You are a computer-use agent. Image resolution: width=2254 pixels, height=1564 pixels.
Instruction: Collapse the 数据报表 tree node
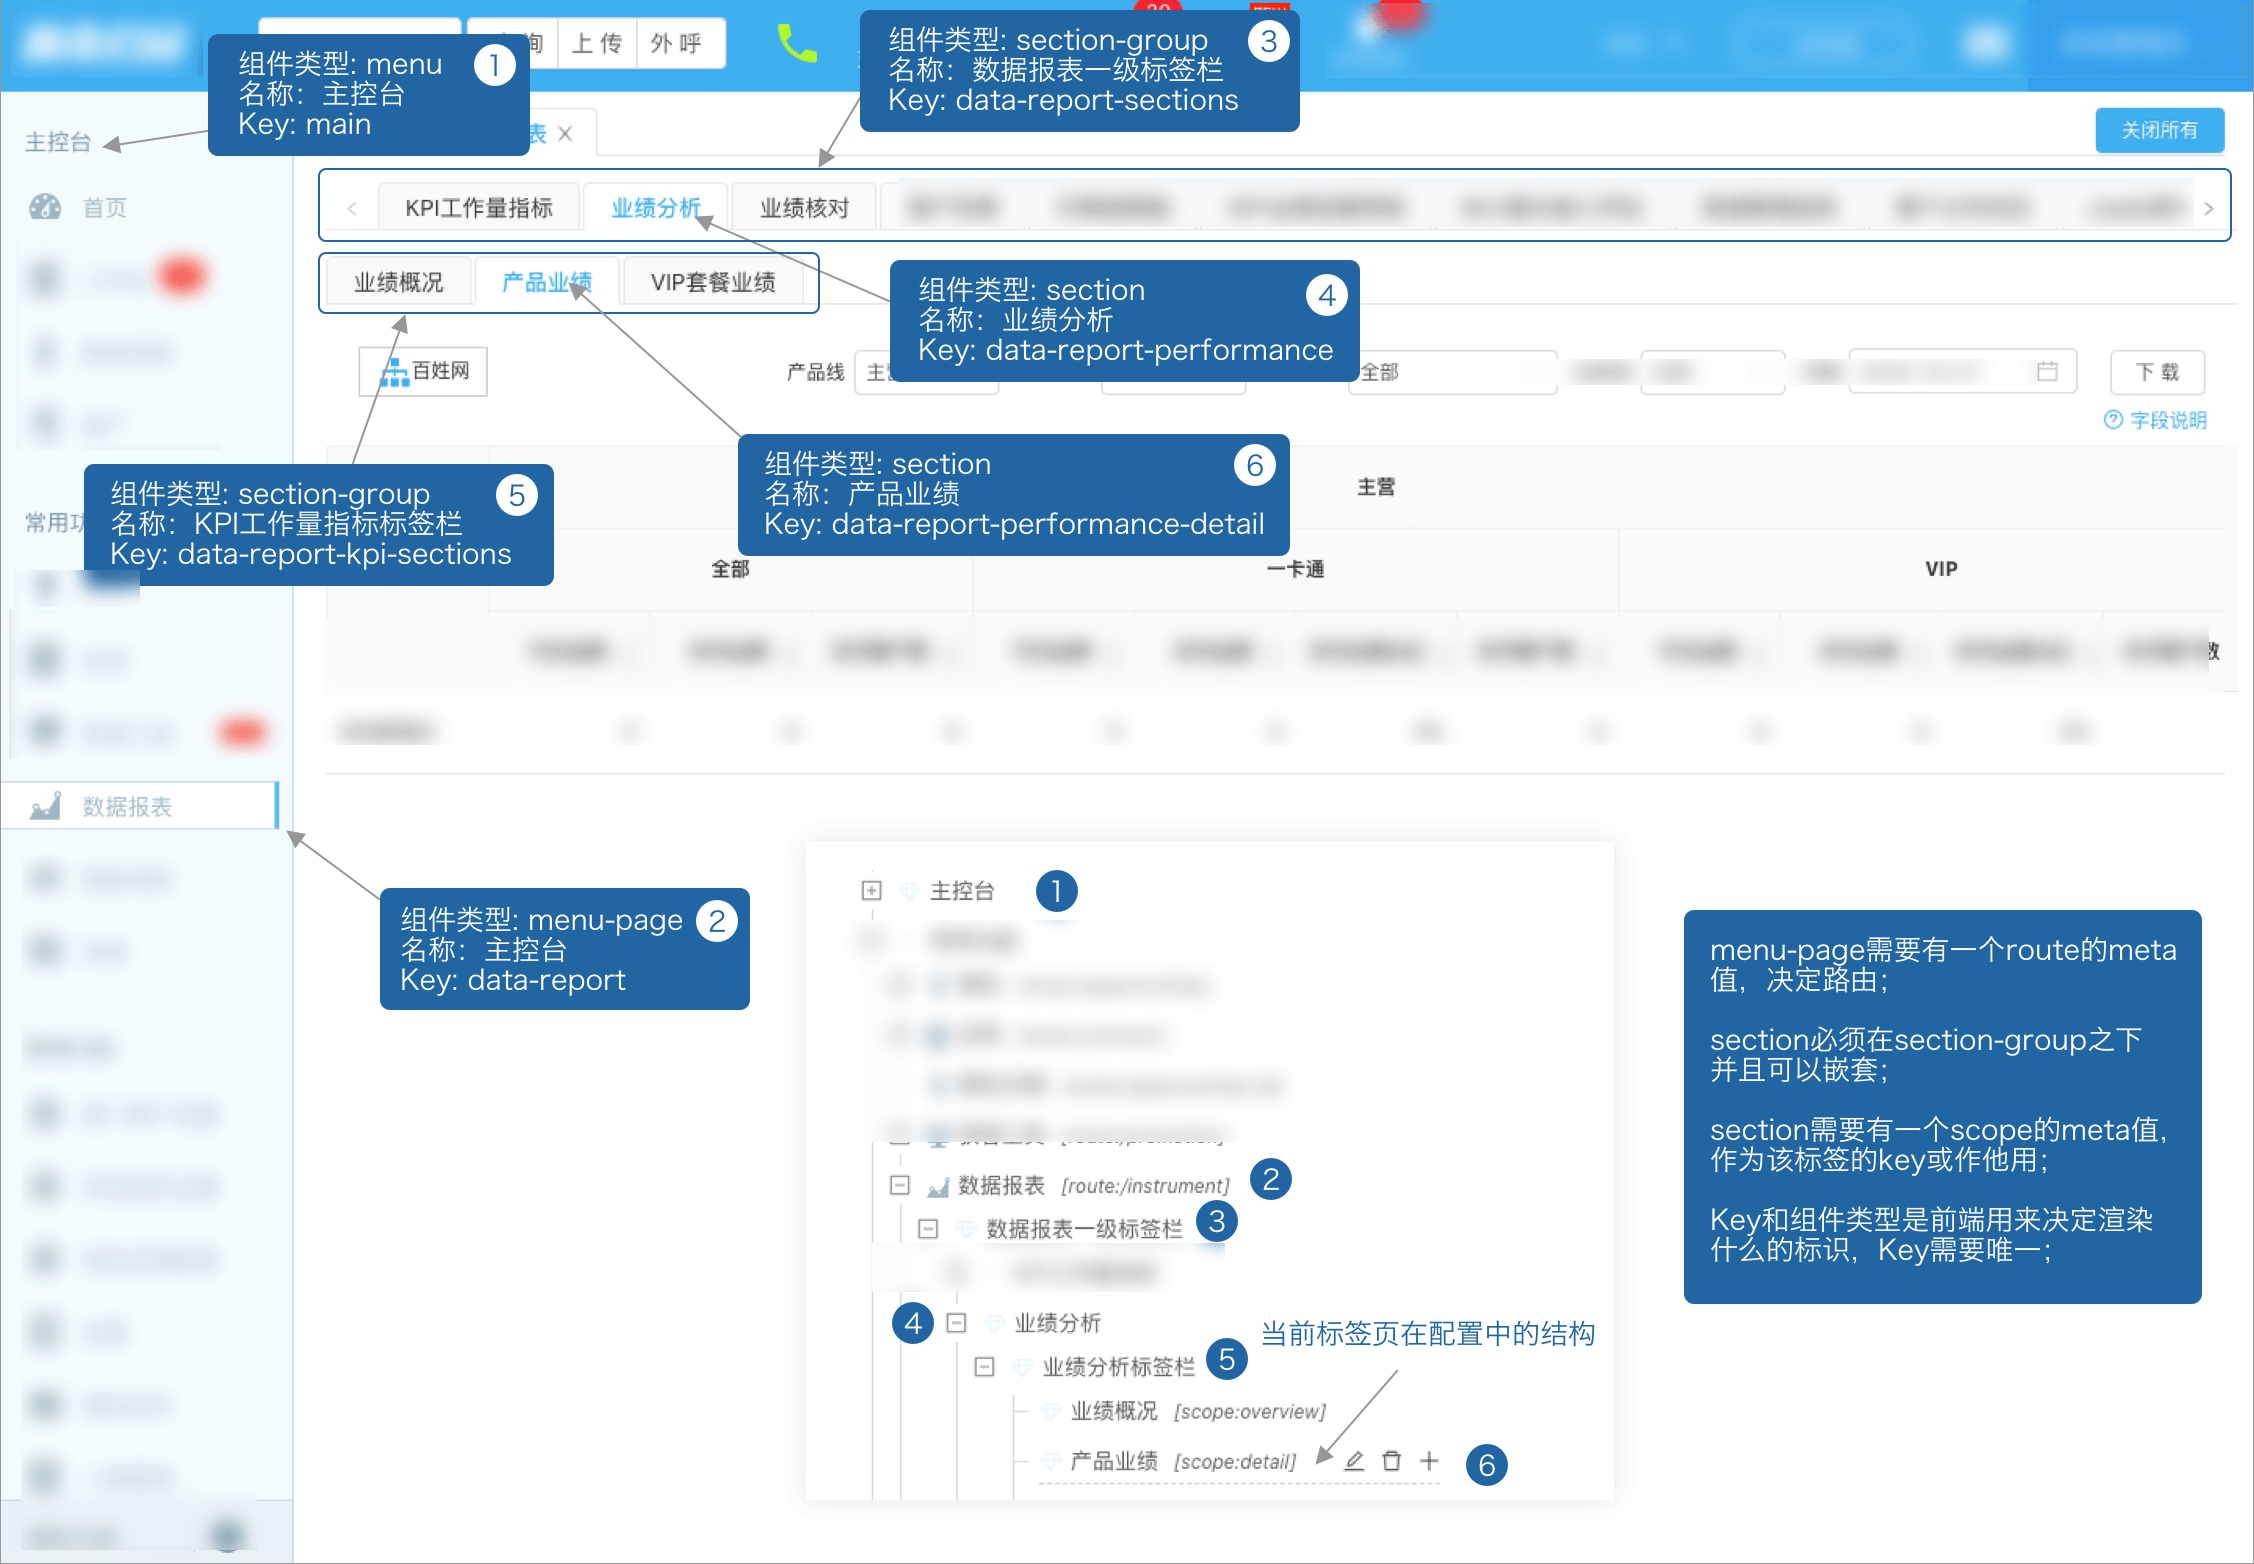point(900,1185)
